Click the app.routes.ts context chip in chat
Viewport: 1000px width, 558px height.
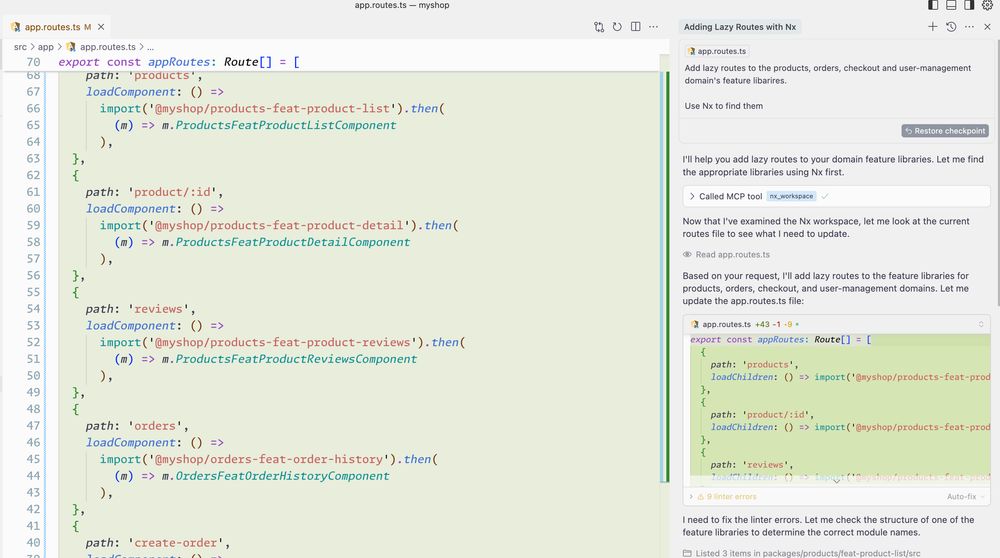coord(717,51)
